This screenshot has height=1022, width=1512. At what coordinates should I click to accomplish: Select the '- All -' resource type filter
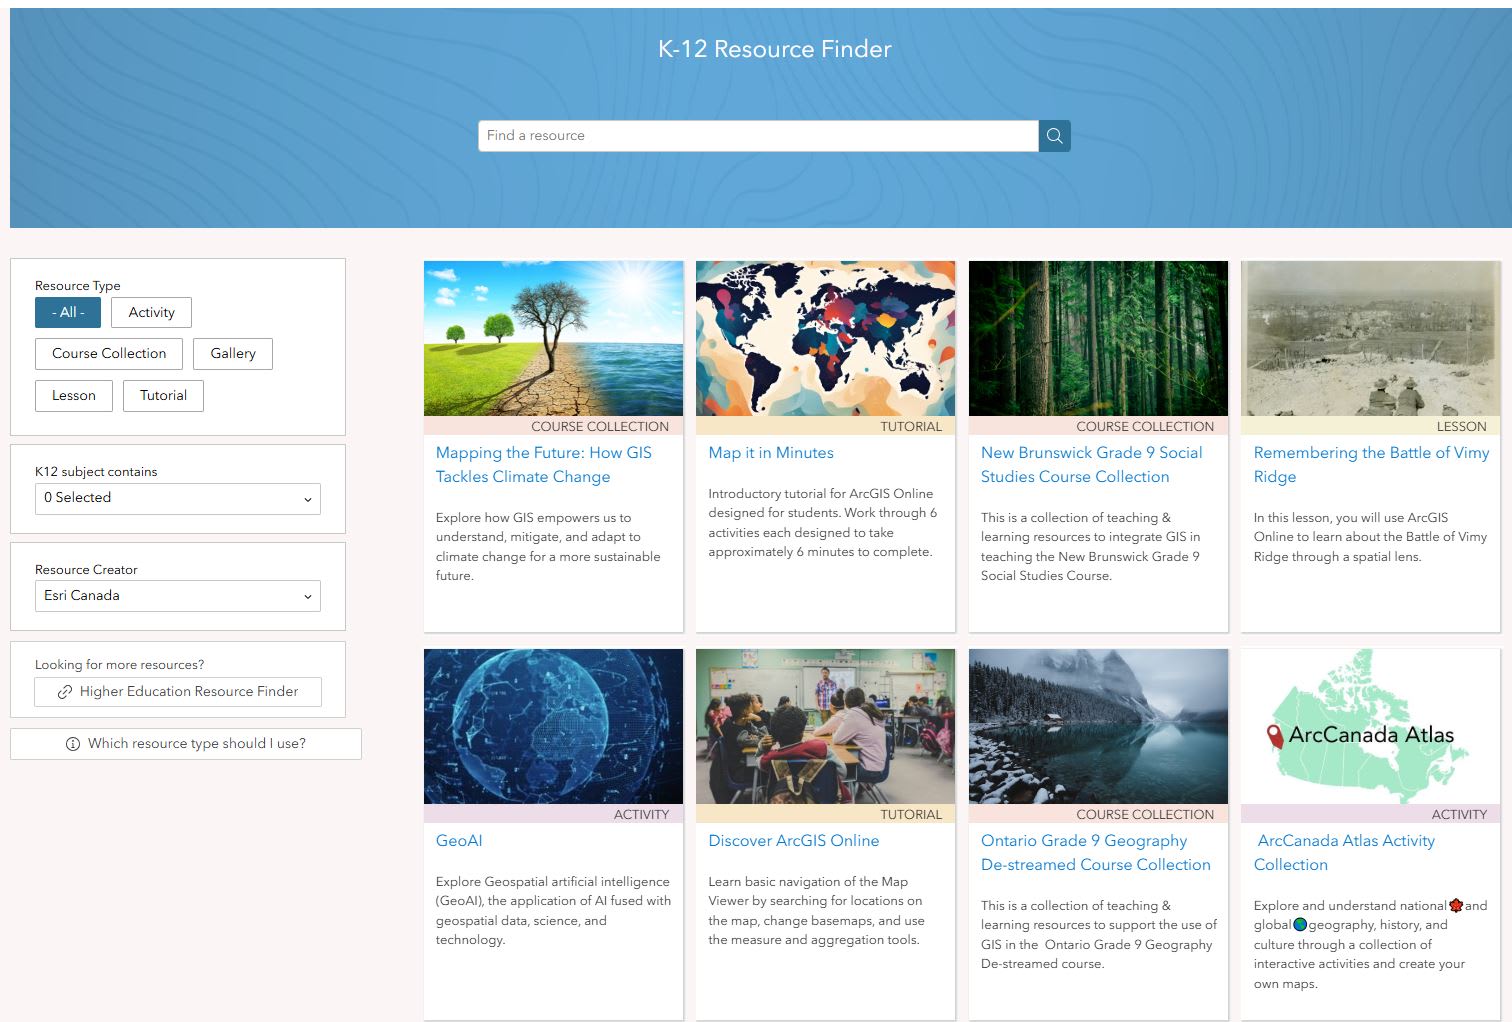[68, 312]
